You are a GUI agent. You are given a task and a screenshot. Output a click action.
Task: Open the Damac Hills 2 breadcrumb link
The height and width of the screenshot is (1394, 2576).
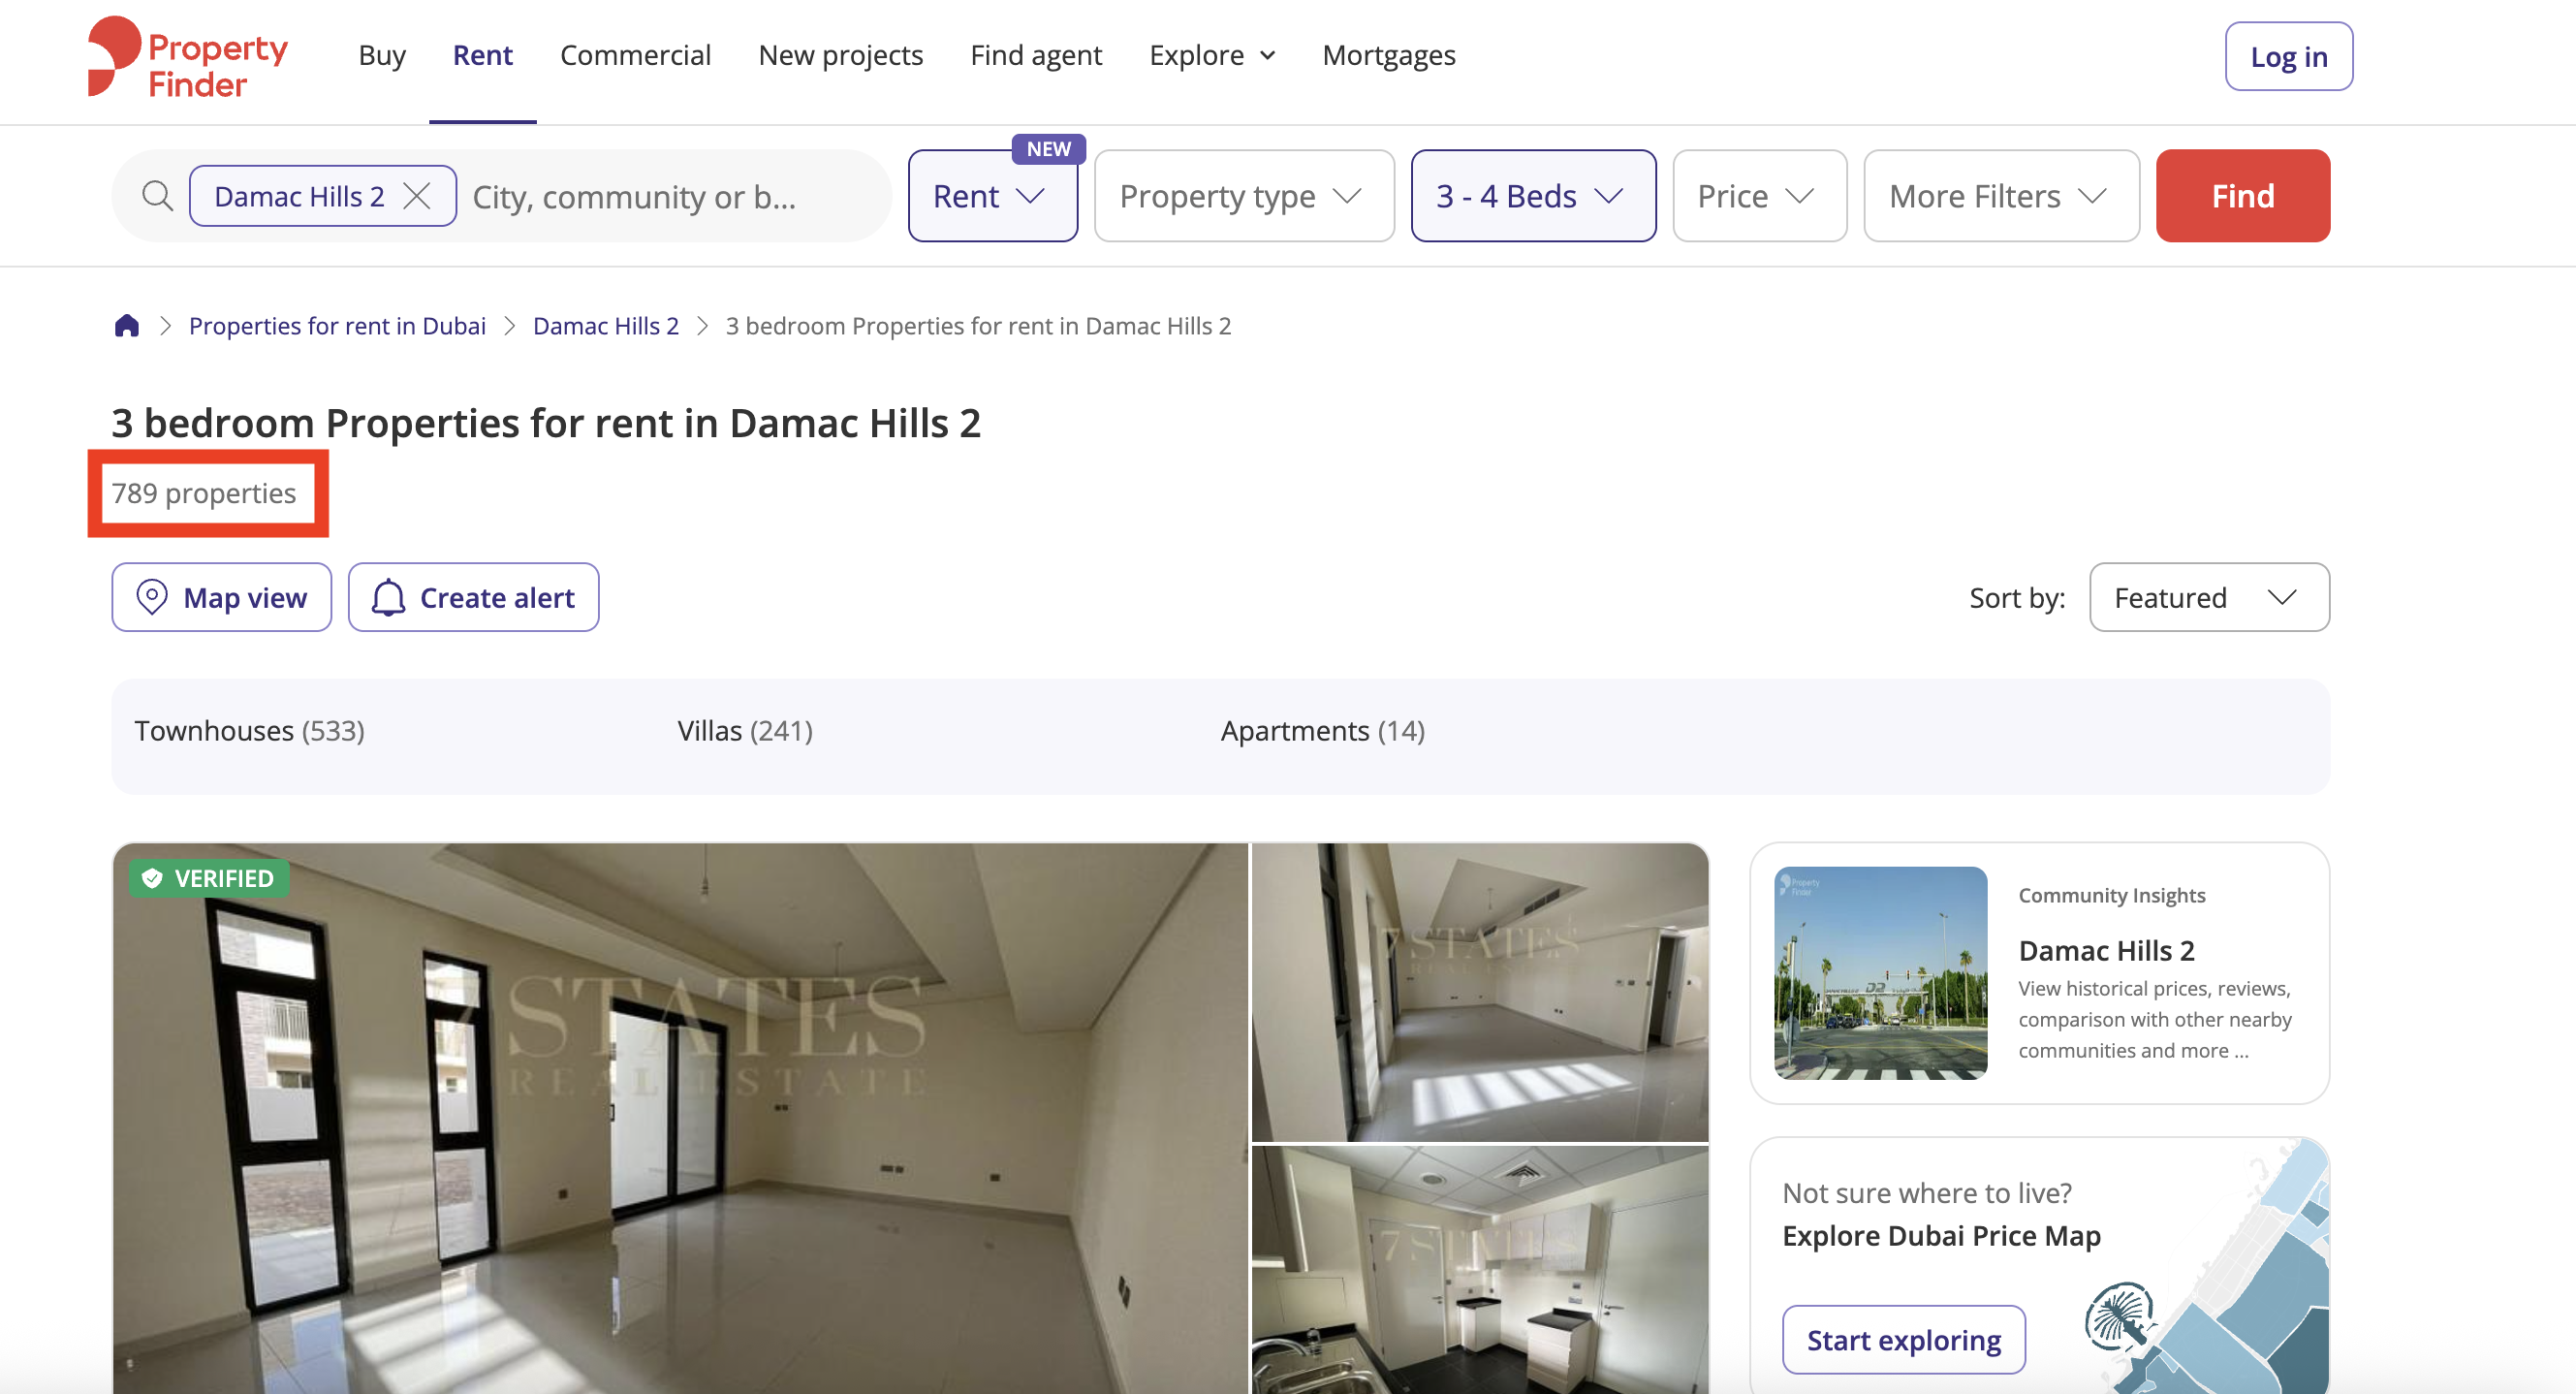[x=605, y=326]
